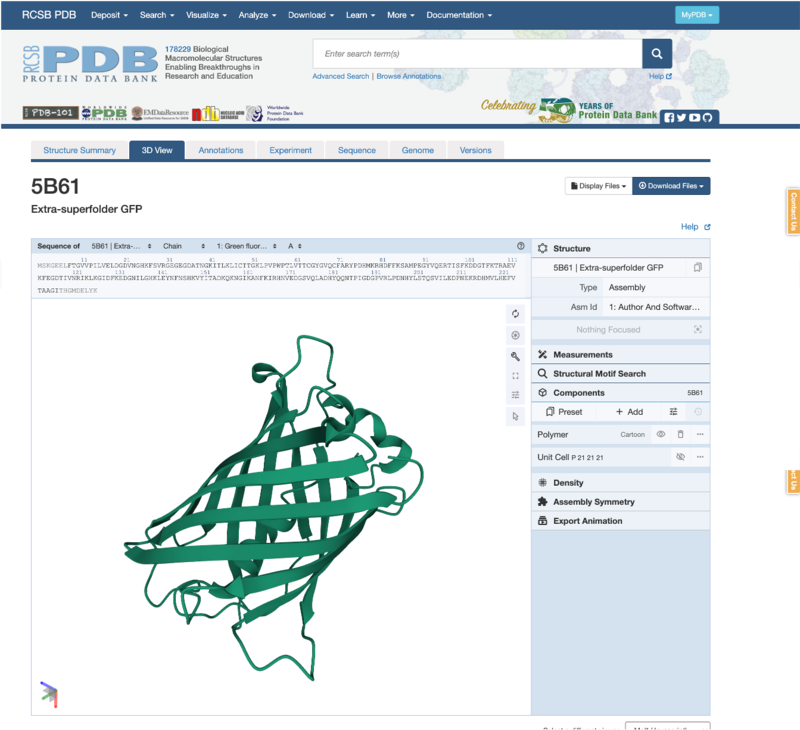The width and height of the screenshot is (800, 730).
Task: Show the Unit Cell P 21 21 21
Action: point(680,457)
